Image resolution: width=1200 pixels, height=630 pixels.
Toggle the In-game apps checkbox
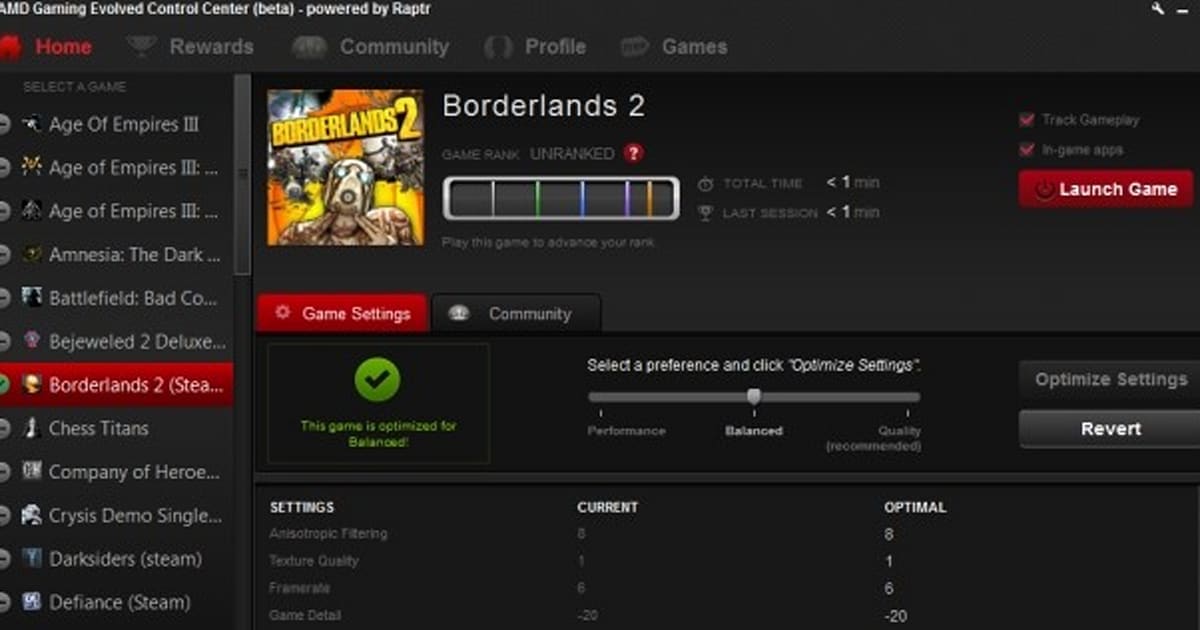point(1026,150)
